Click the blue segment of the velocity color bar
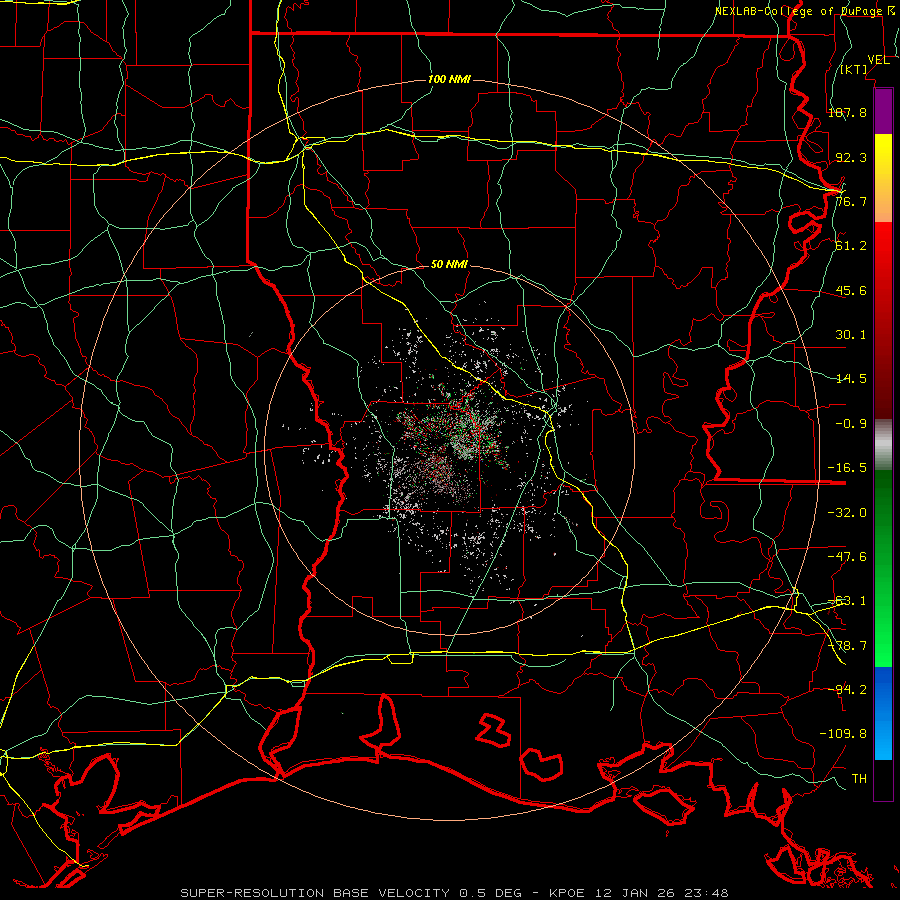 [x=883, y=713]
